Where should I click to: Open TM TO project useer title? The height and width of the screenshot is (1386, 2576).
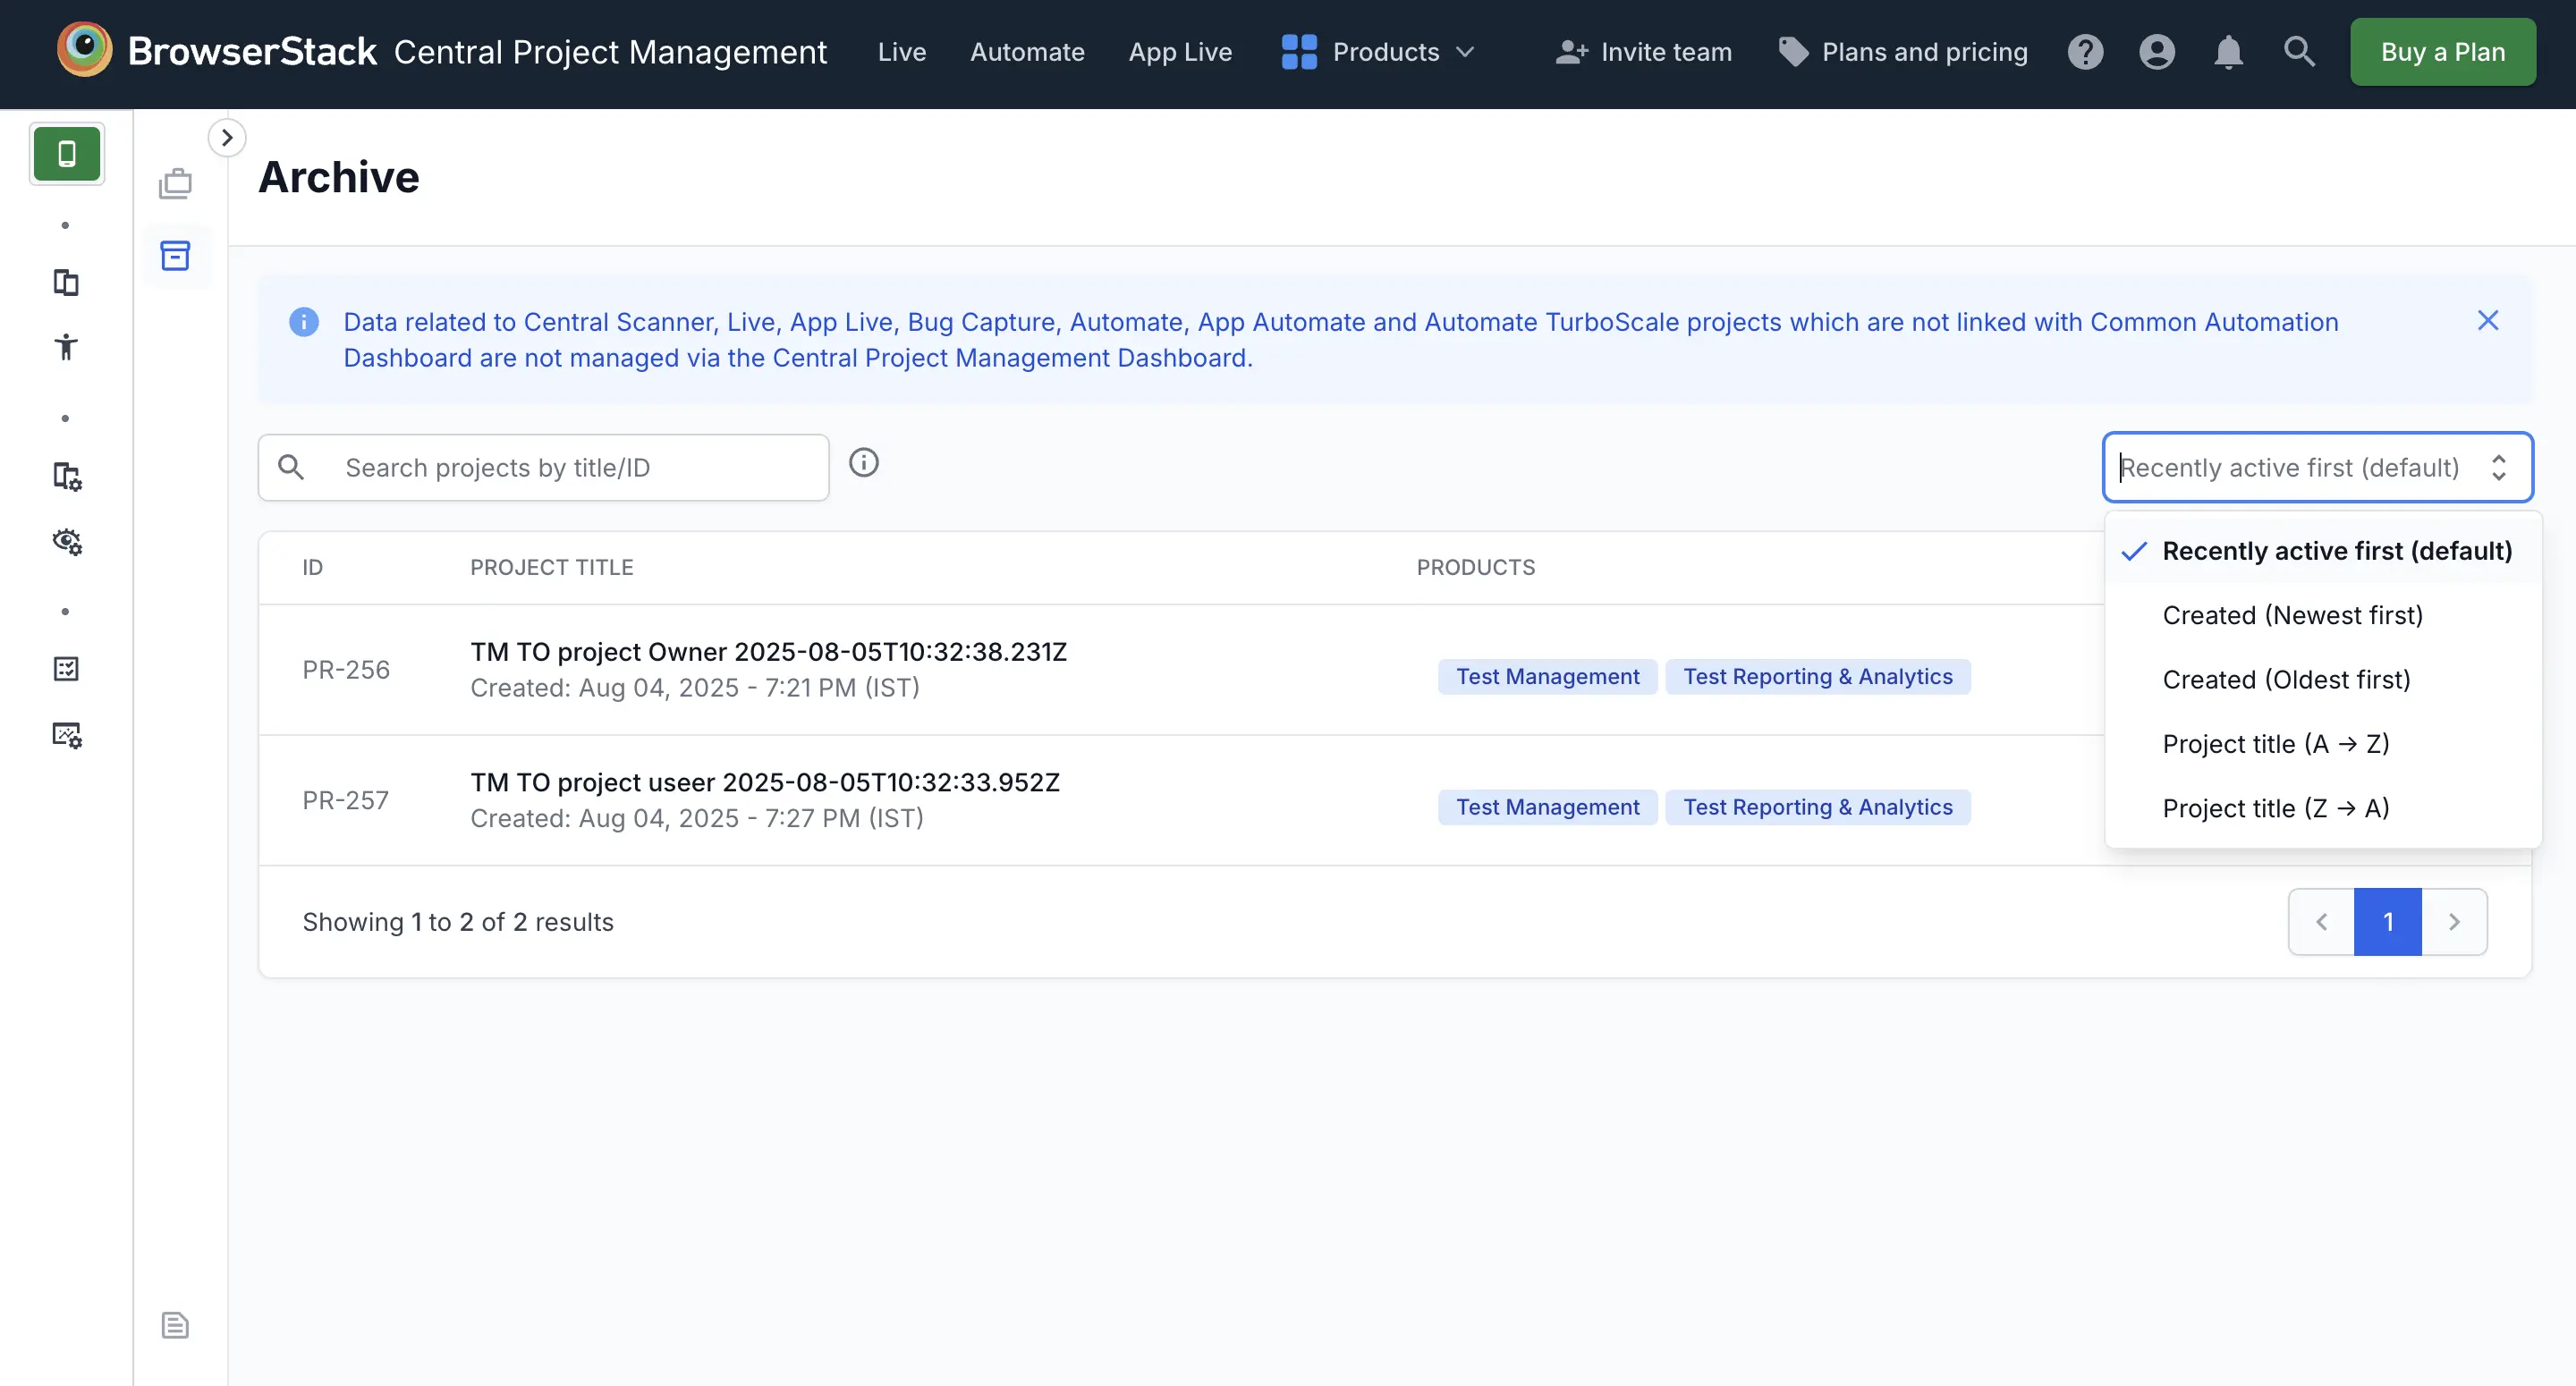[765, 782]
